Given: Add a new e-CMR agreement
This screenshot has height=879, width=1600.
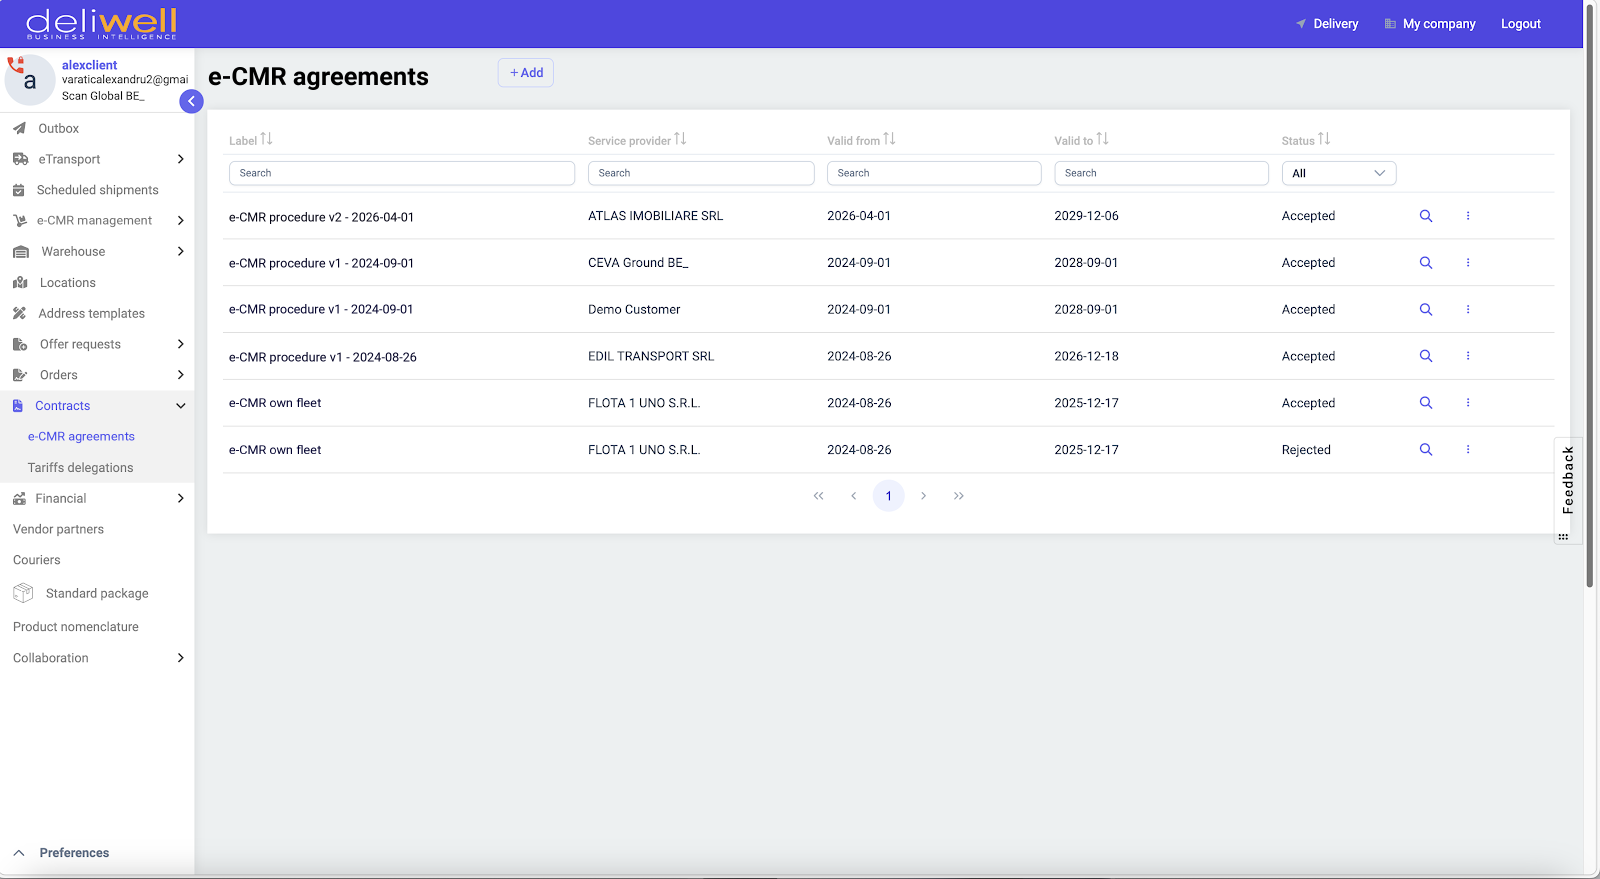Looking at the screenshot, I should pos(526,73).
